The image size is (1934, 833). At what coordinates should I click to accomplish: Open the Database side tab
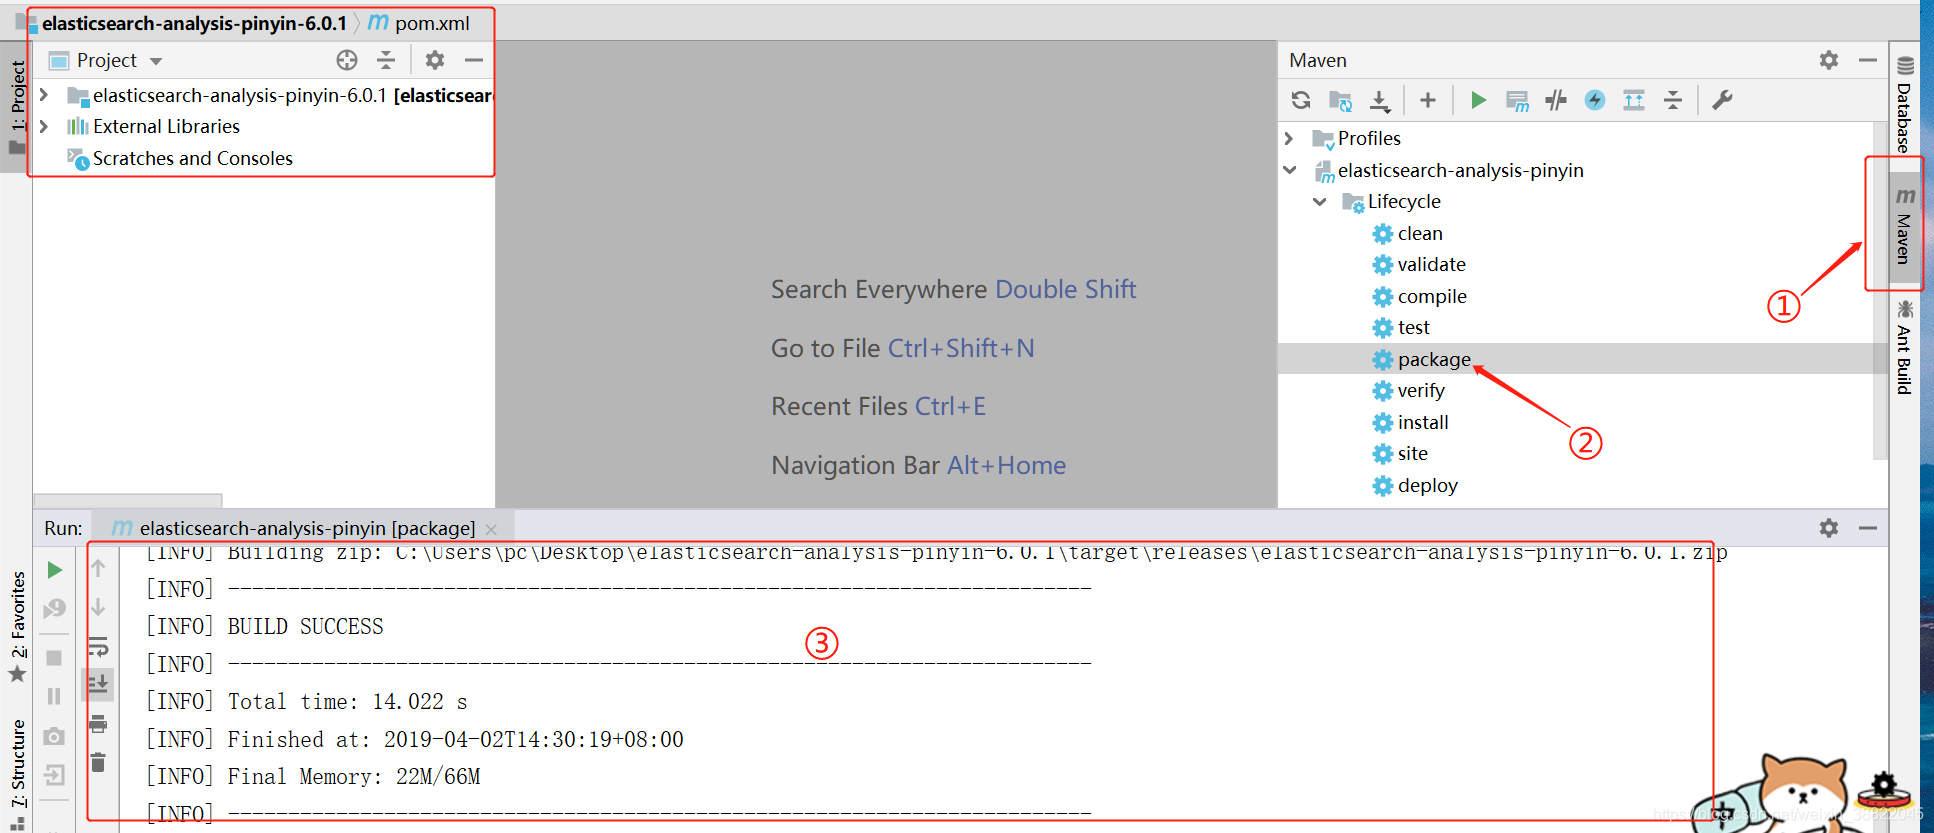pyautogui.click(x=1904, y=104)
